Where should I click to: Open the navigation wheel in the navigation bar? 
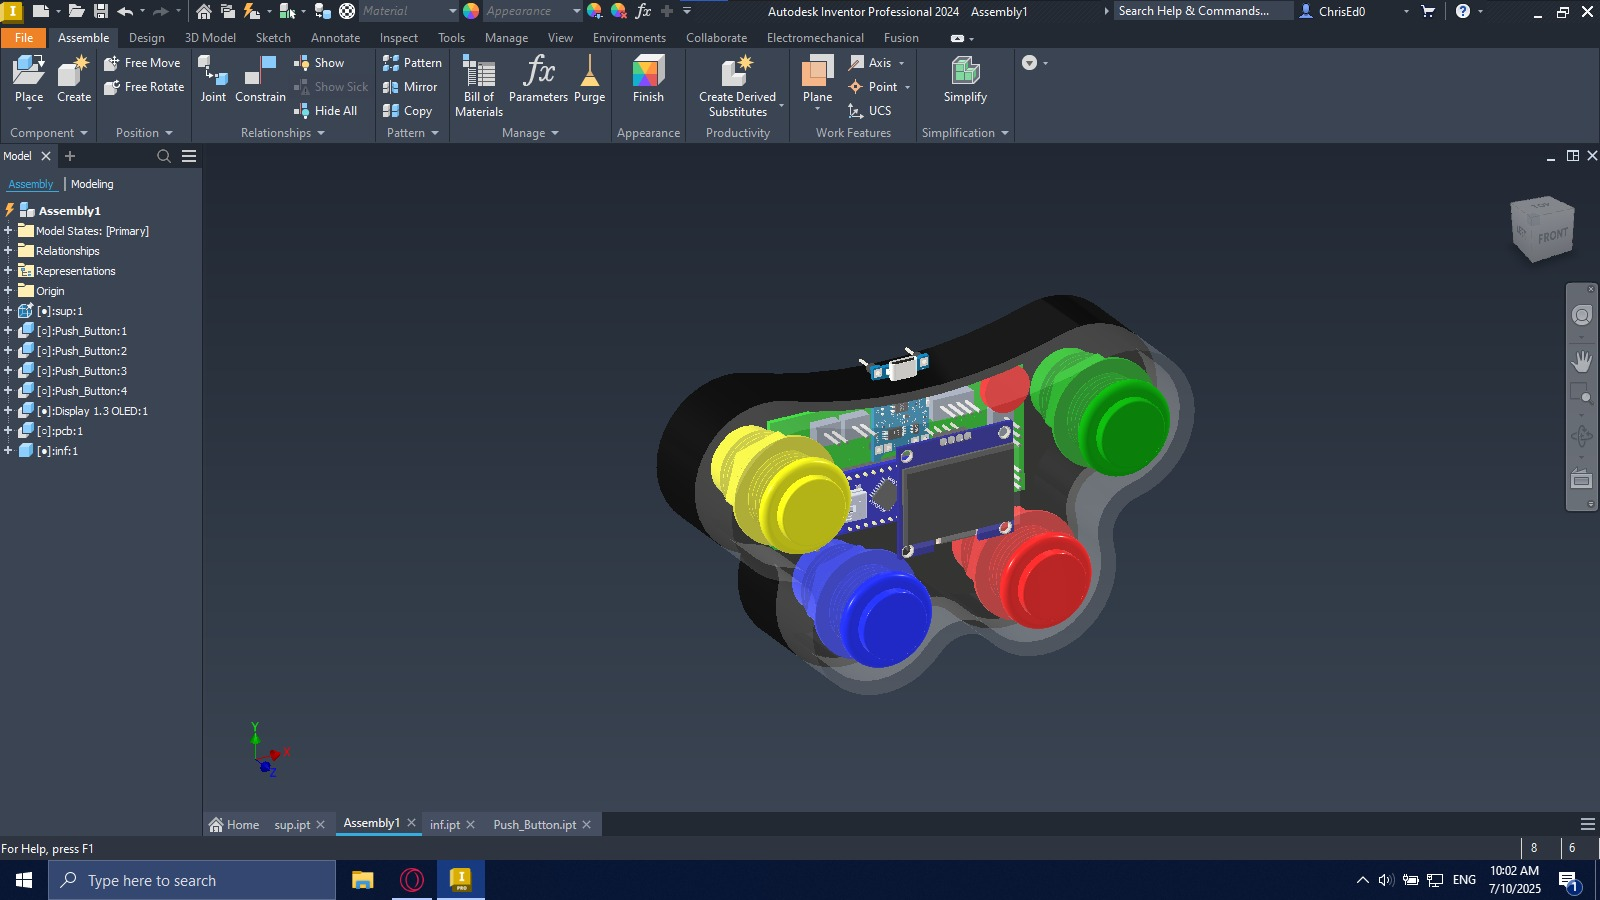pos(1582,316)
